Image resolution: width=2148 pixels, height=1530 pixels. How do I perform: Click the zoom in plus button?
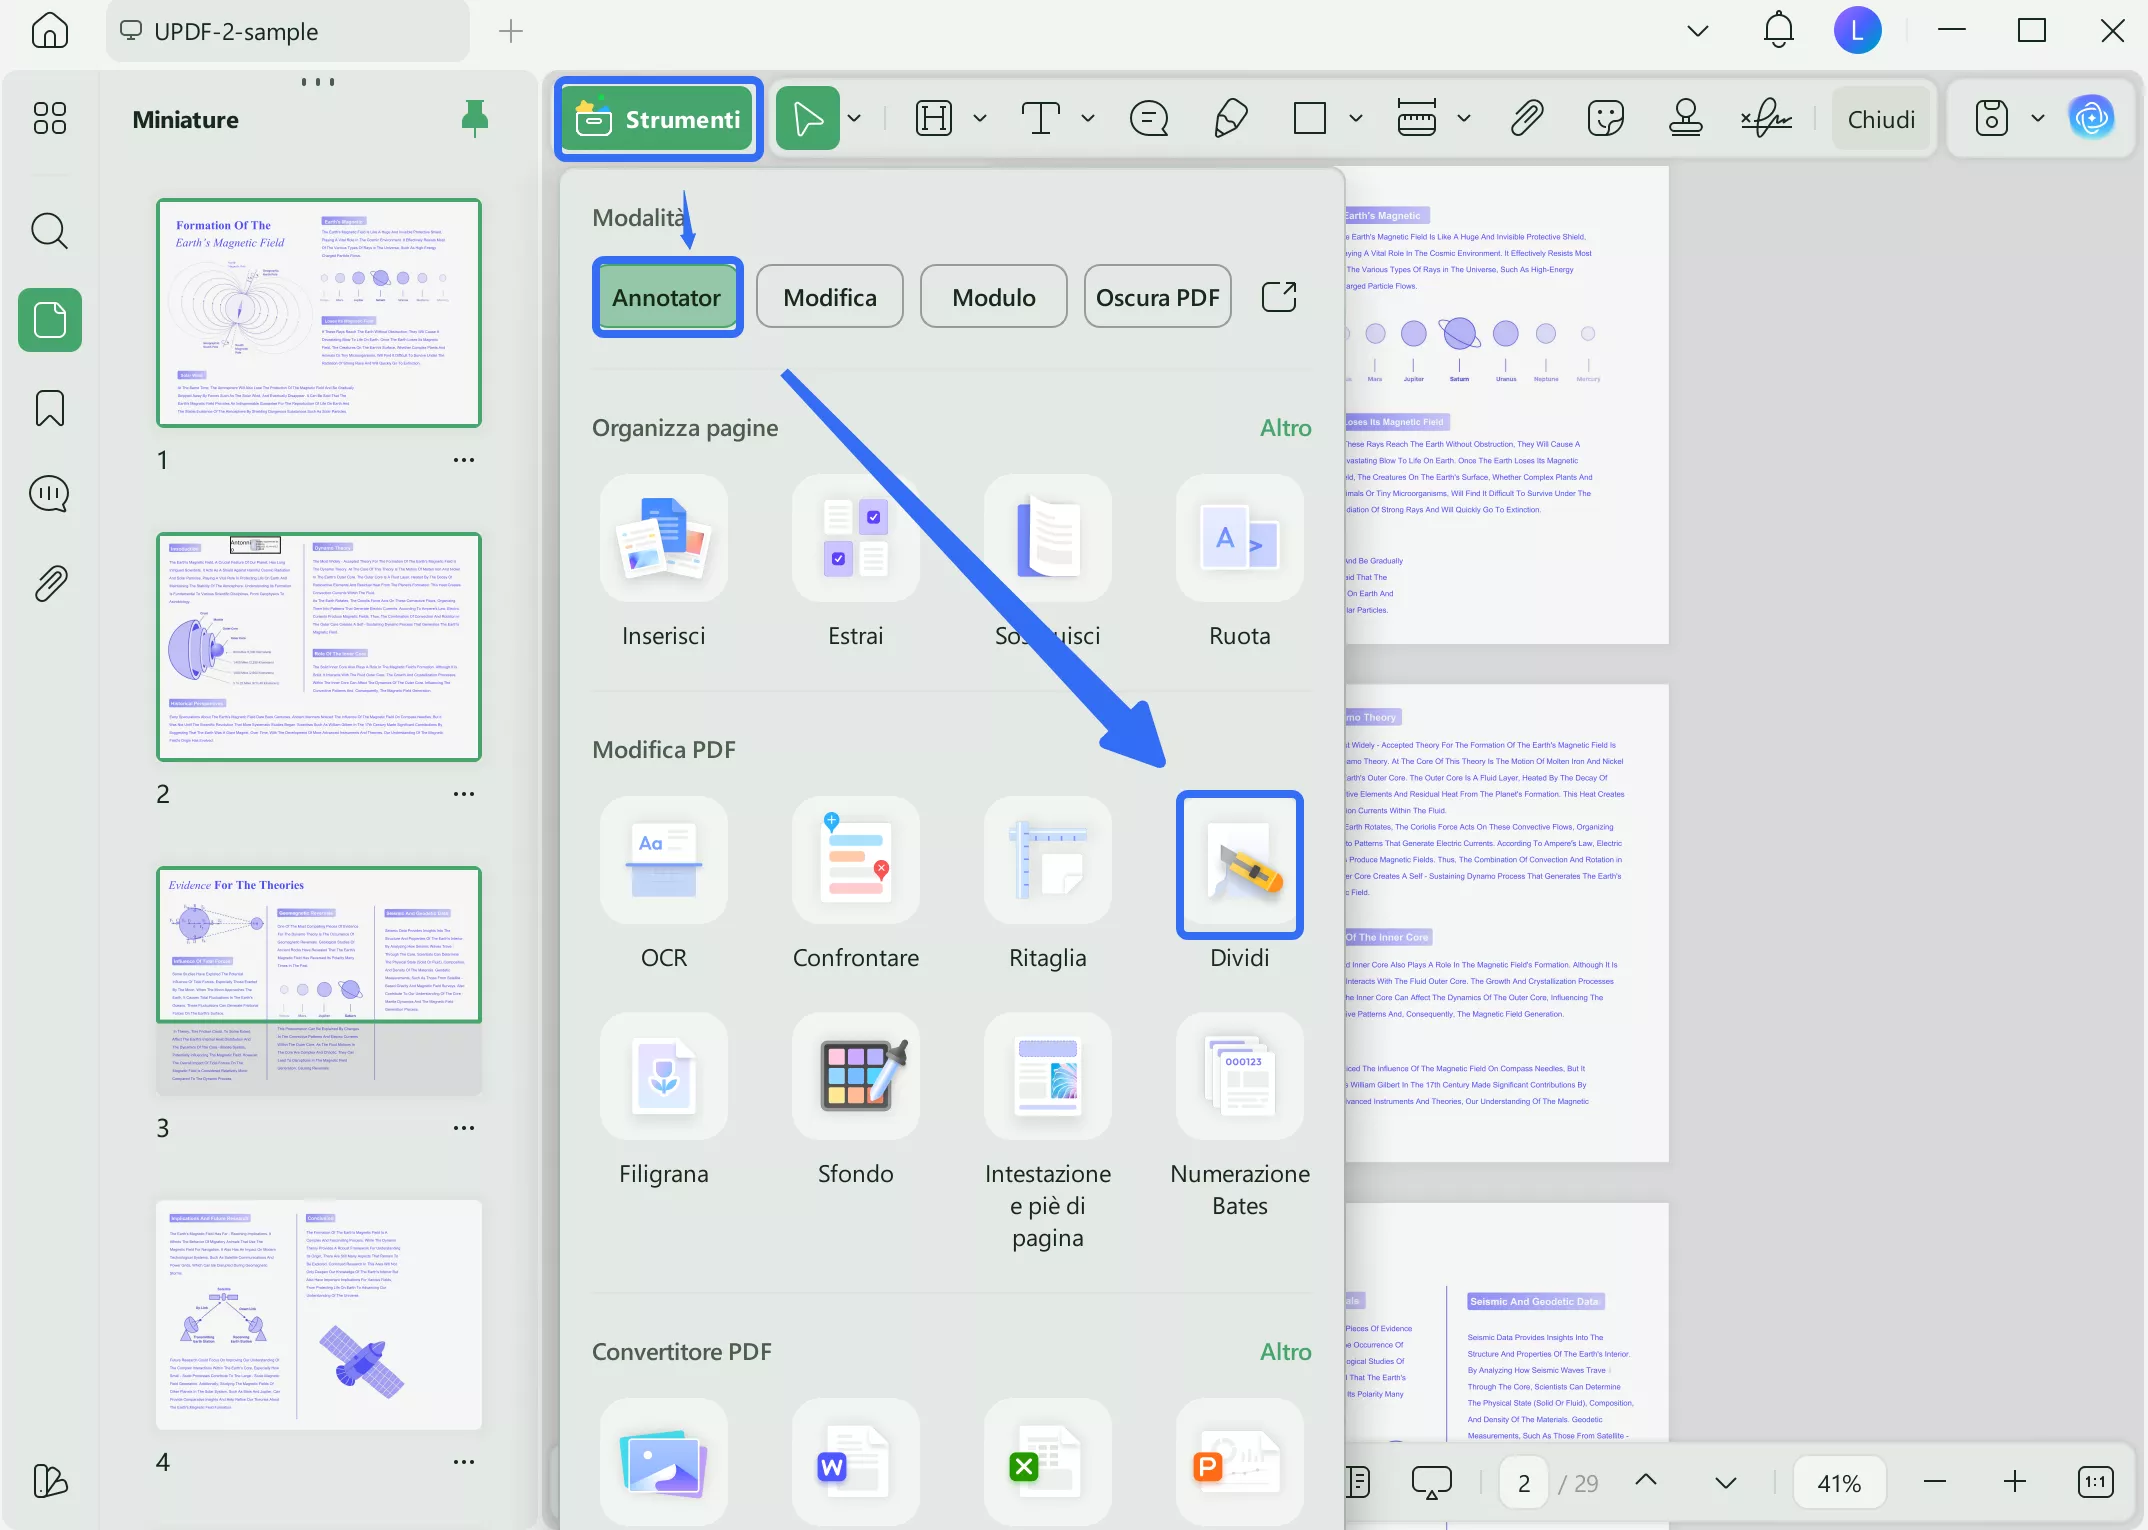(2014, 1482)
